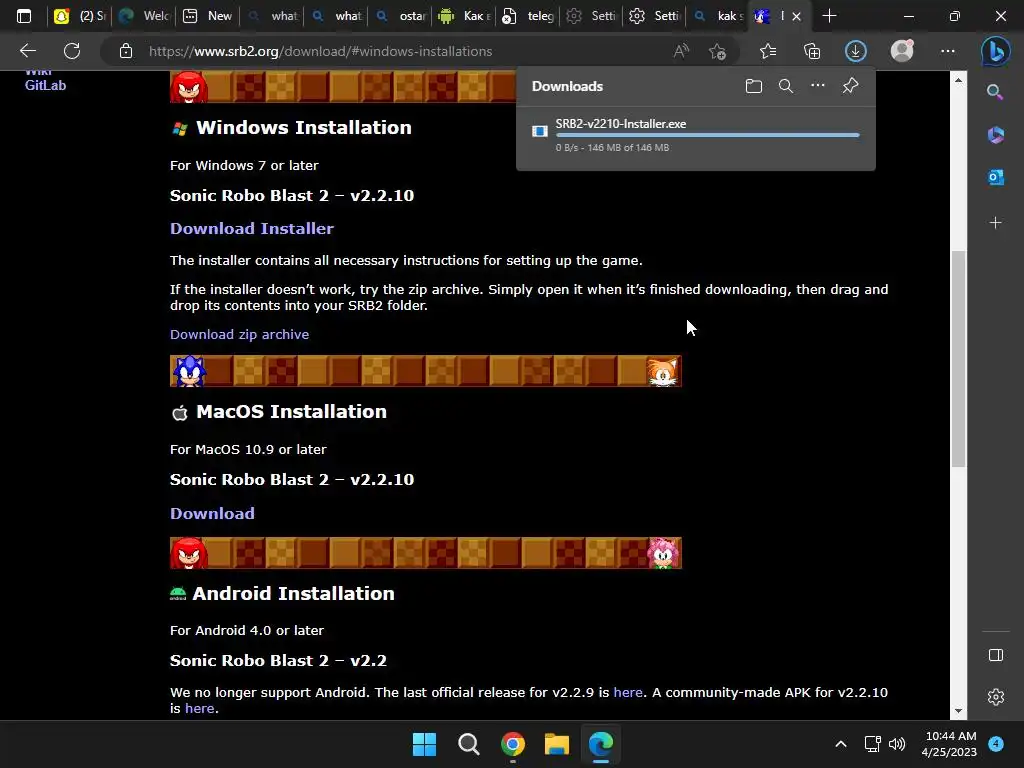This screenshot has height=768, width=1024.
Task: Open File Explorer from taskbar
Action: click(557, 744)
